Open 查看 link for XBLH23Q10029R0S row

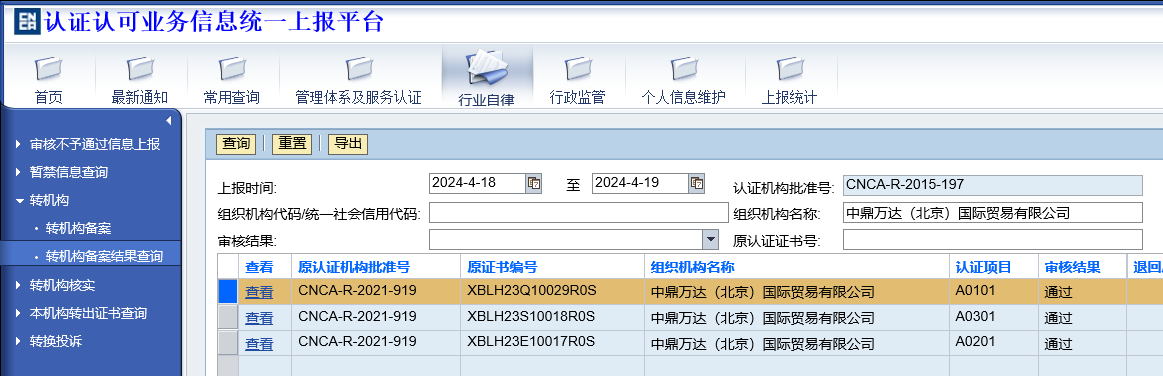259,293
